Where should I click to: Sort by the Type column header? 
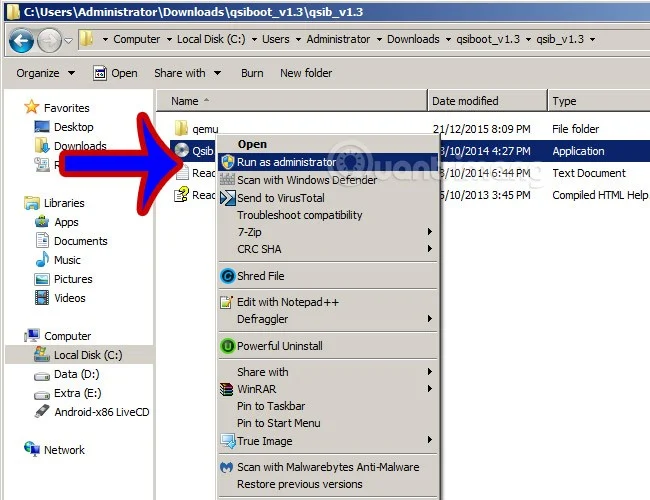pos(599,101)
